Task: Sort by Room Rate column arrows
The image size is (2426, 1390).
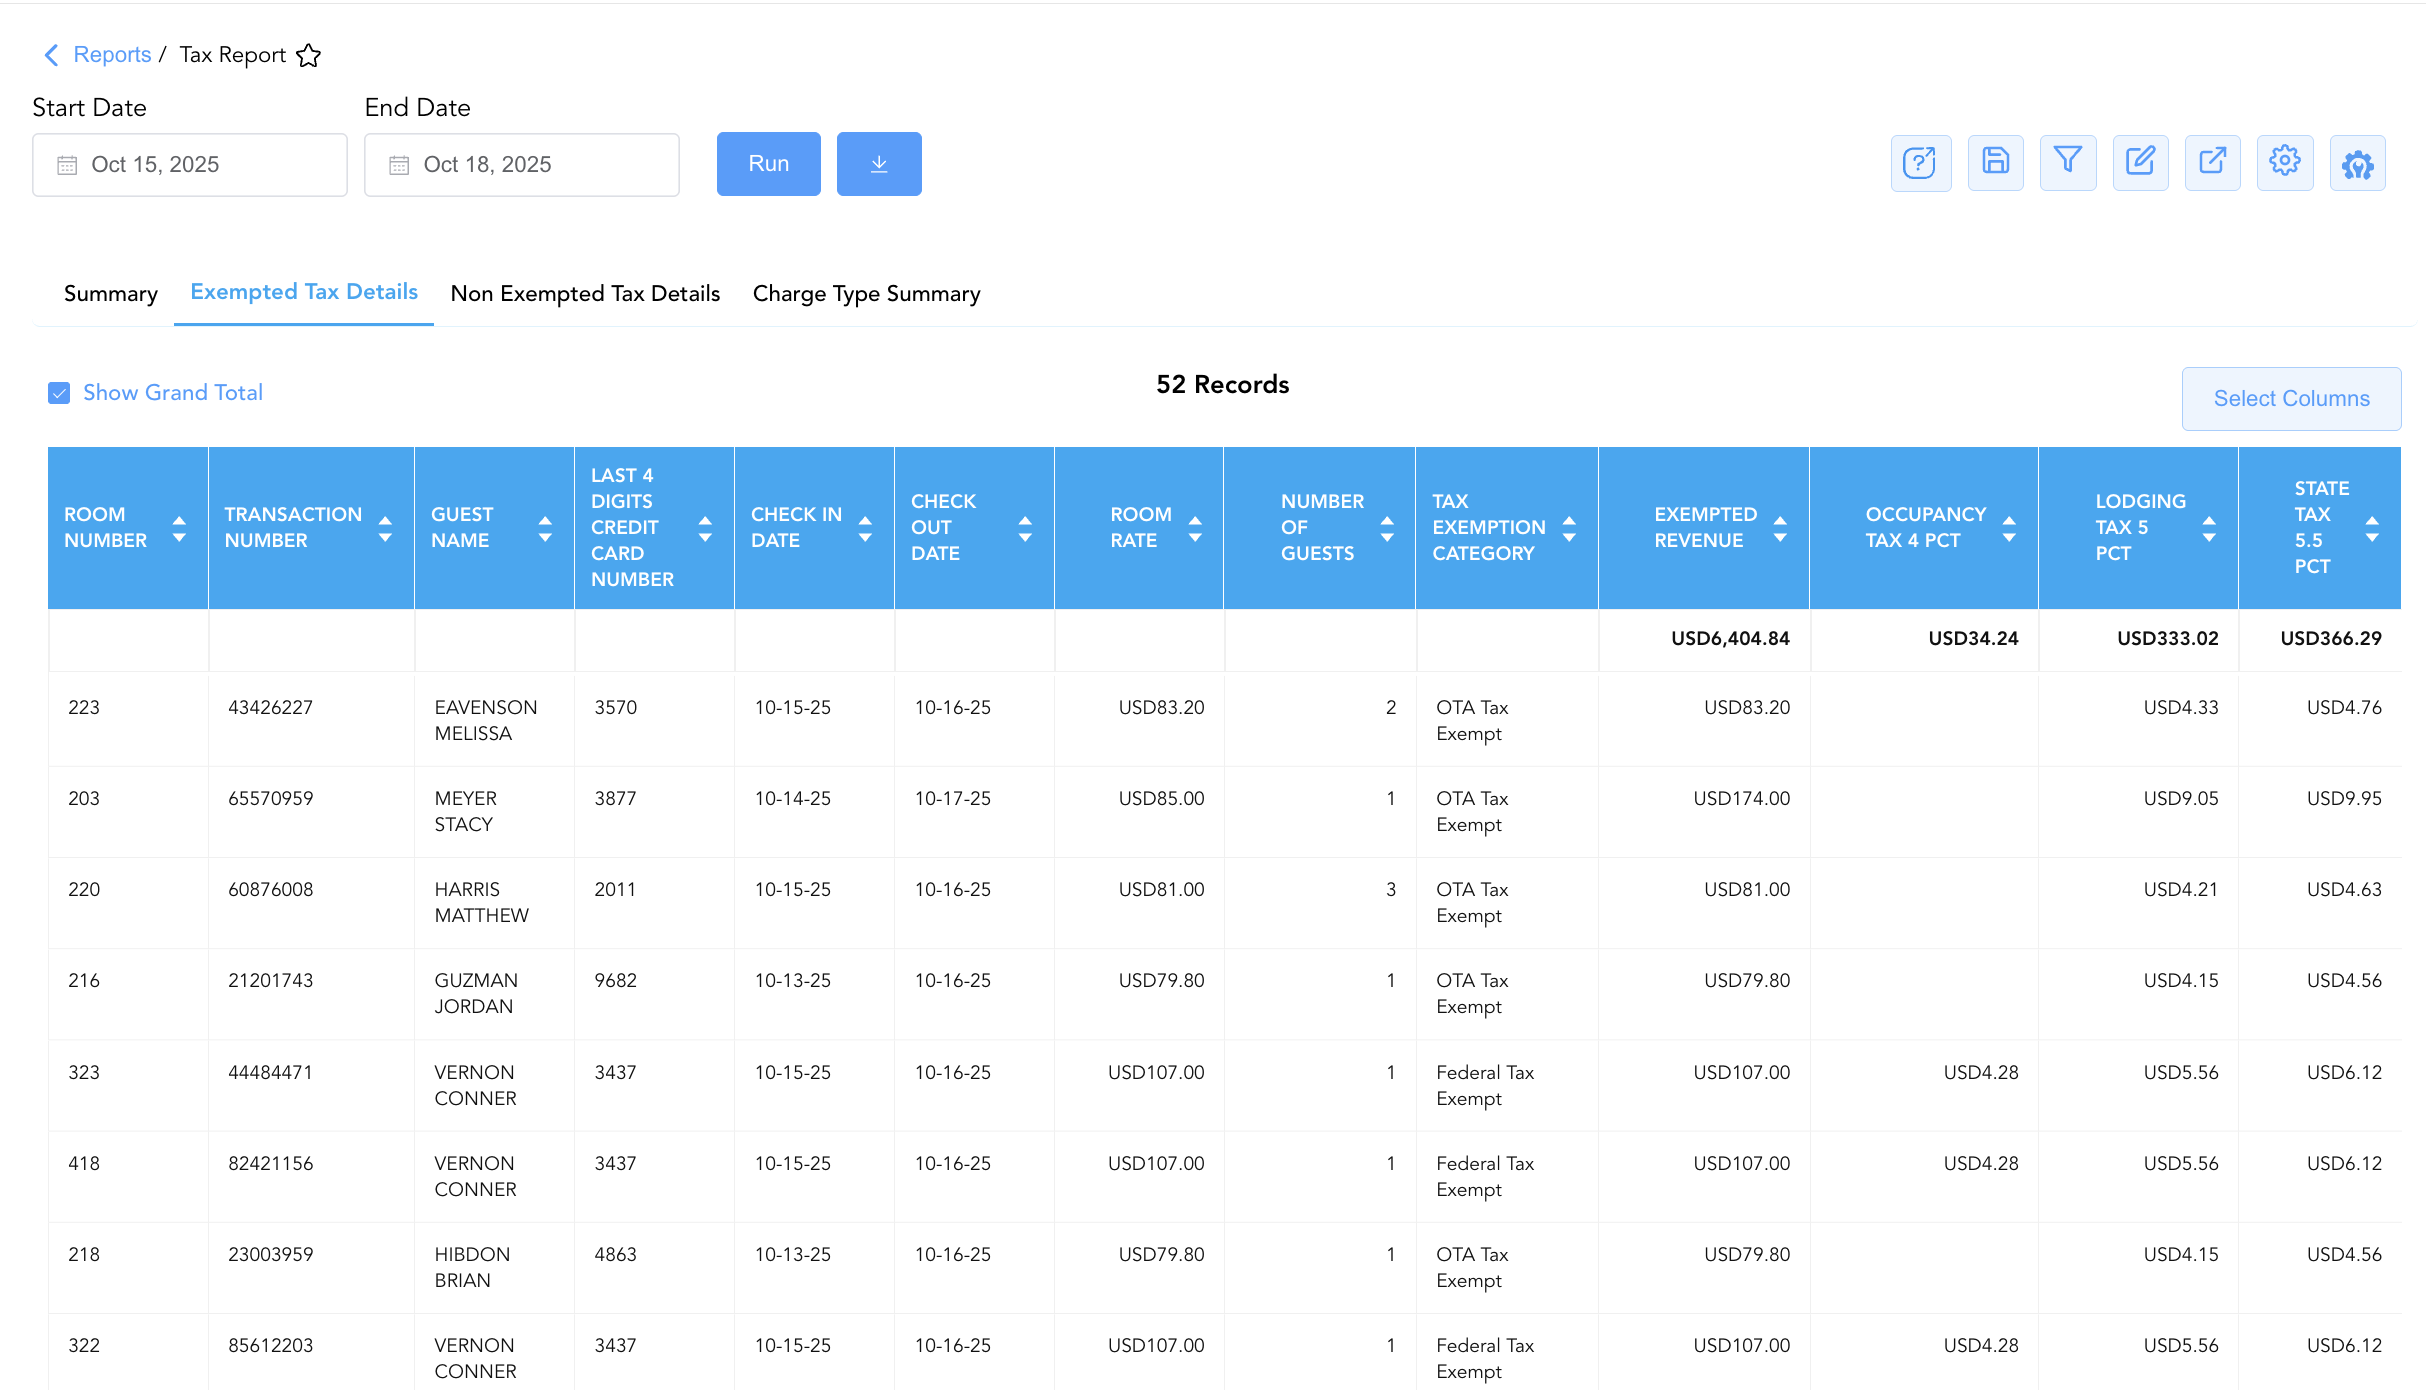Action: [1195, 528]
